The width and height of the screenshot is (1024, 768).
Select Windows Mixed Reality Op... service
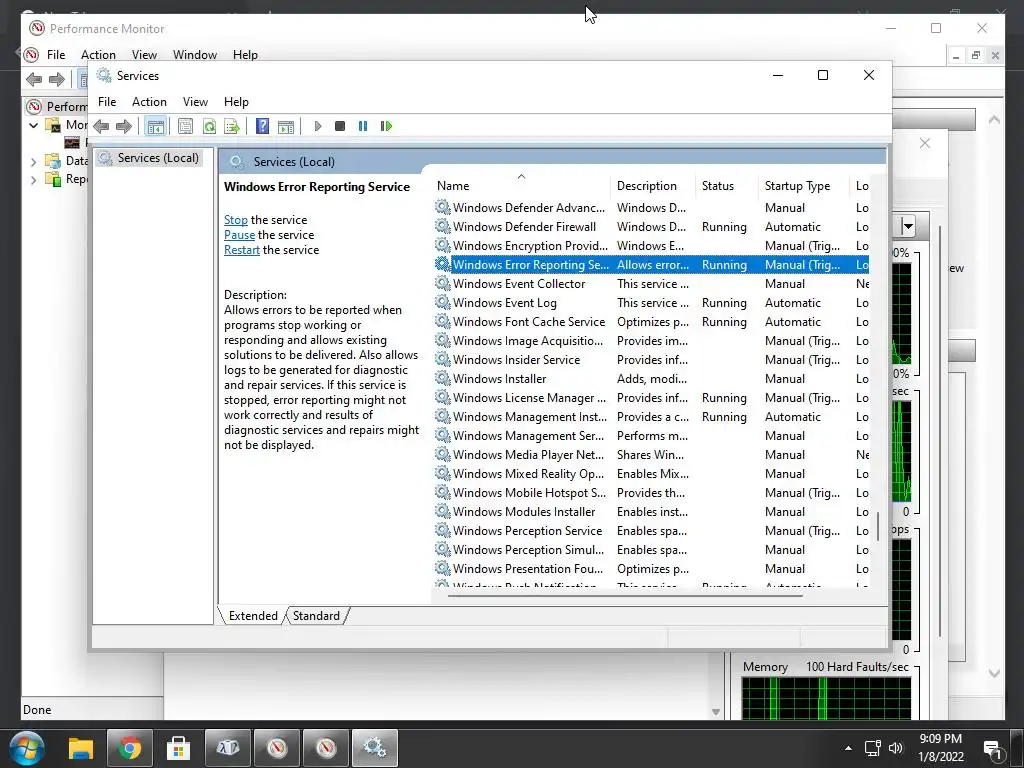click(651, 473)
